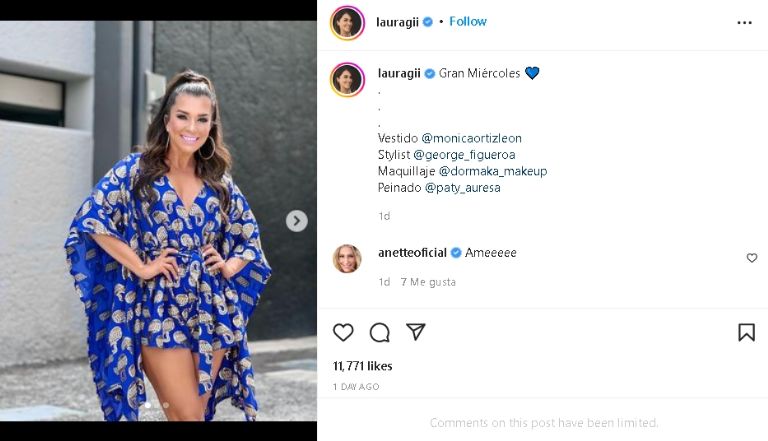View the 11,771 likes list
The height and width of the screenshot is (441, 768).
point(362,366)
